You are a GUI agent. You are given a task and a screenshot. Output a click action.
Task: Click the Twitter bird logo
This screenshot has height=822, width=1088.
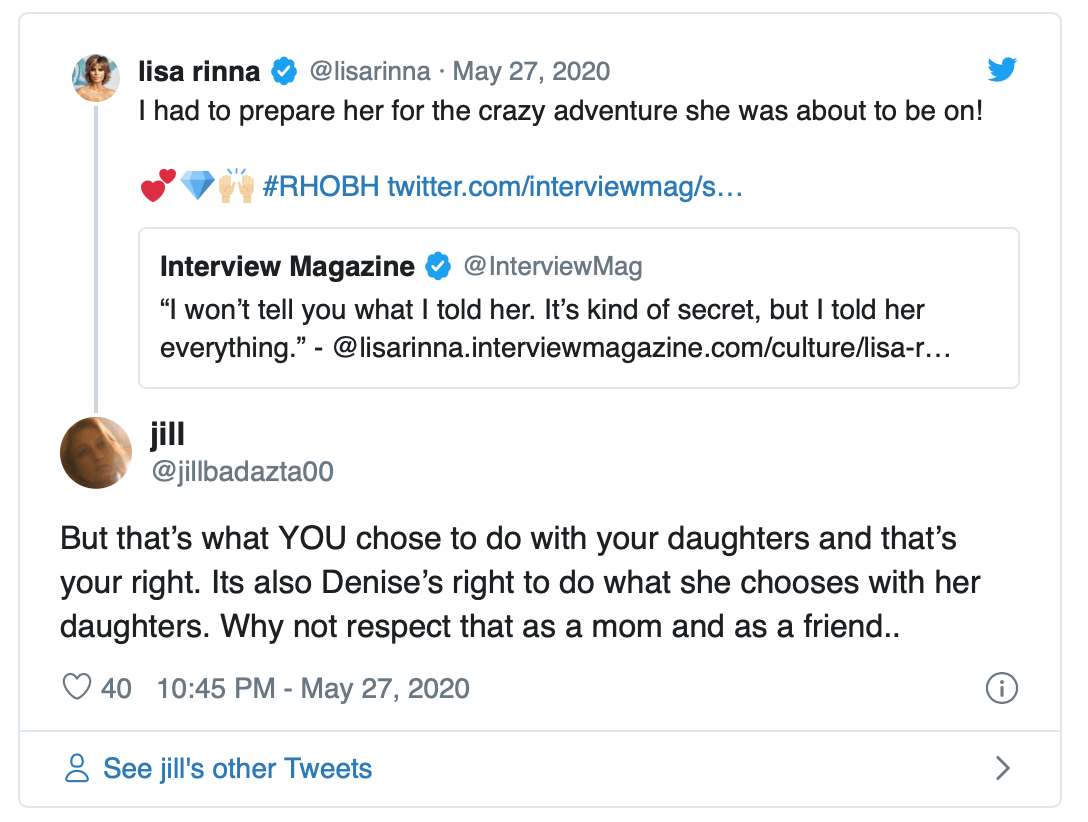tap(1001, 70)
